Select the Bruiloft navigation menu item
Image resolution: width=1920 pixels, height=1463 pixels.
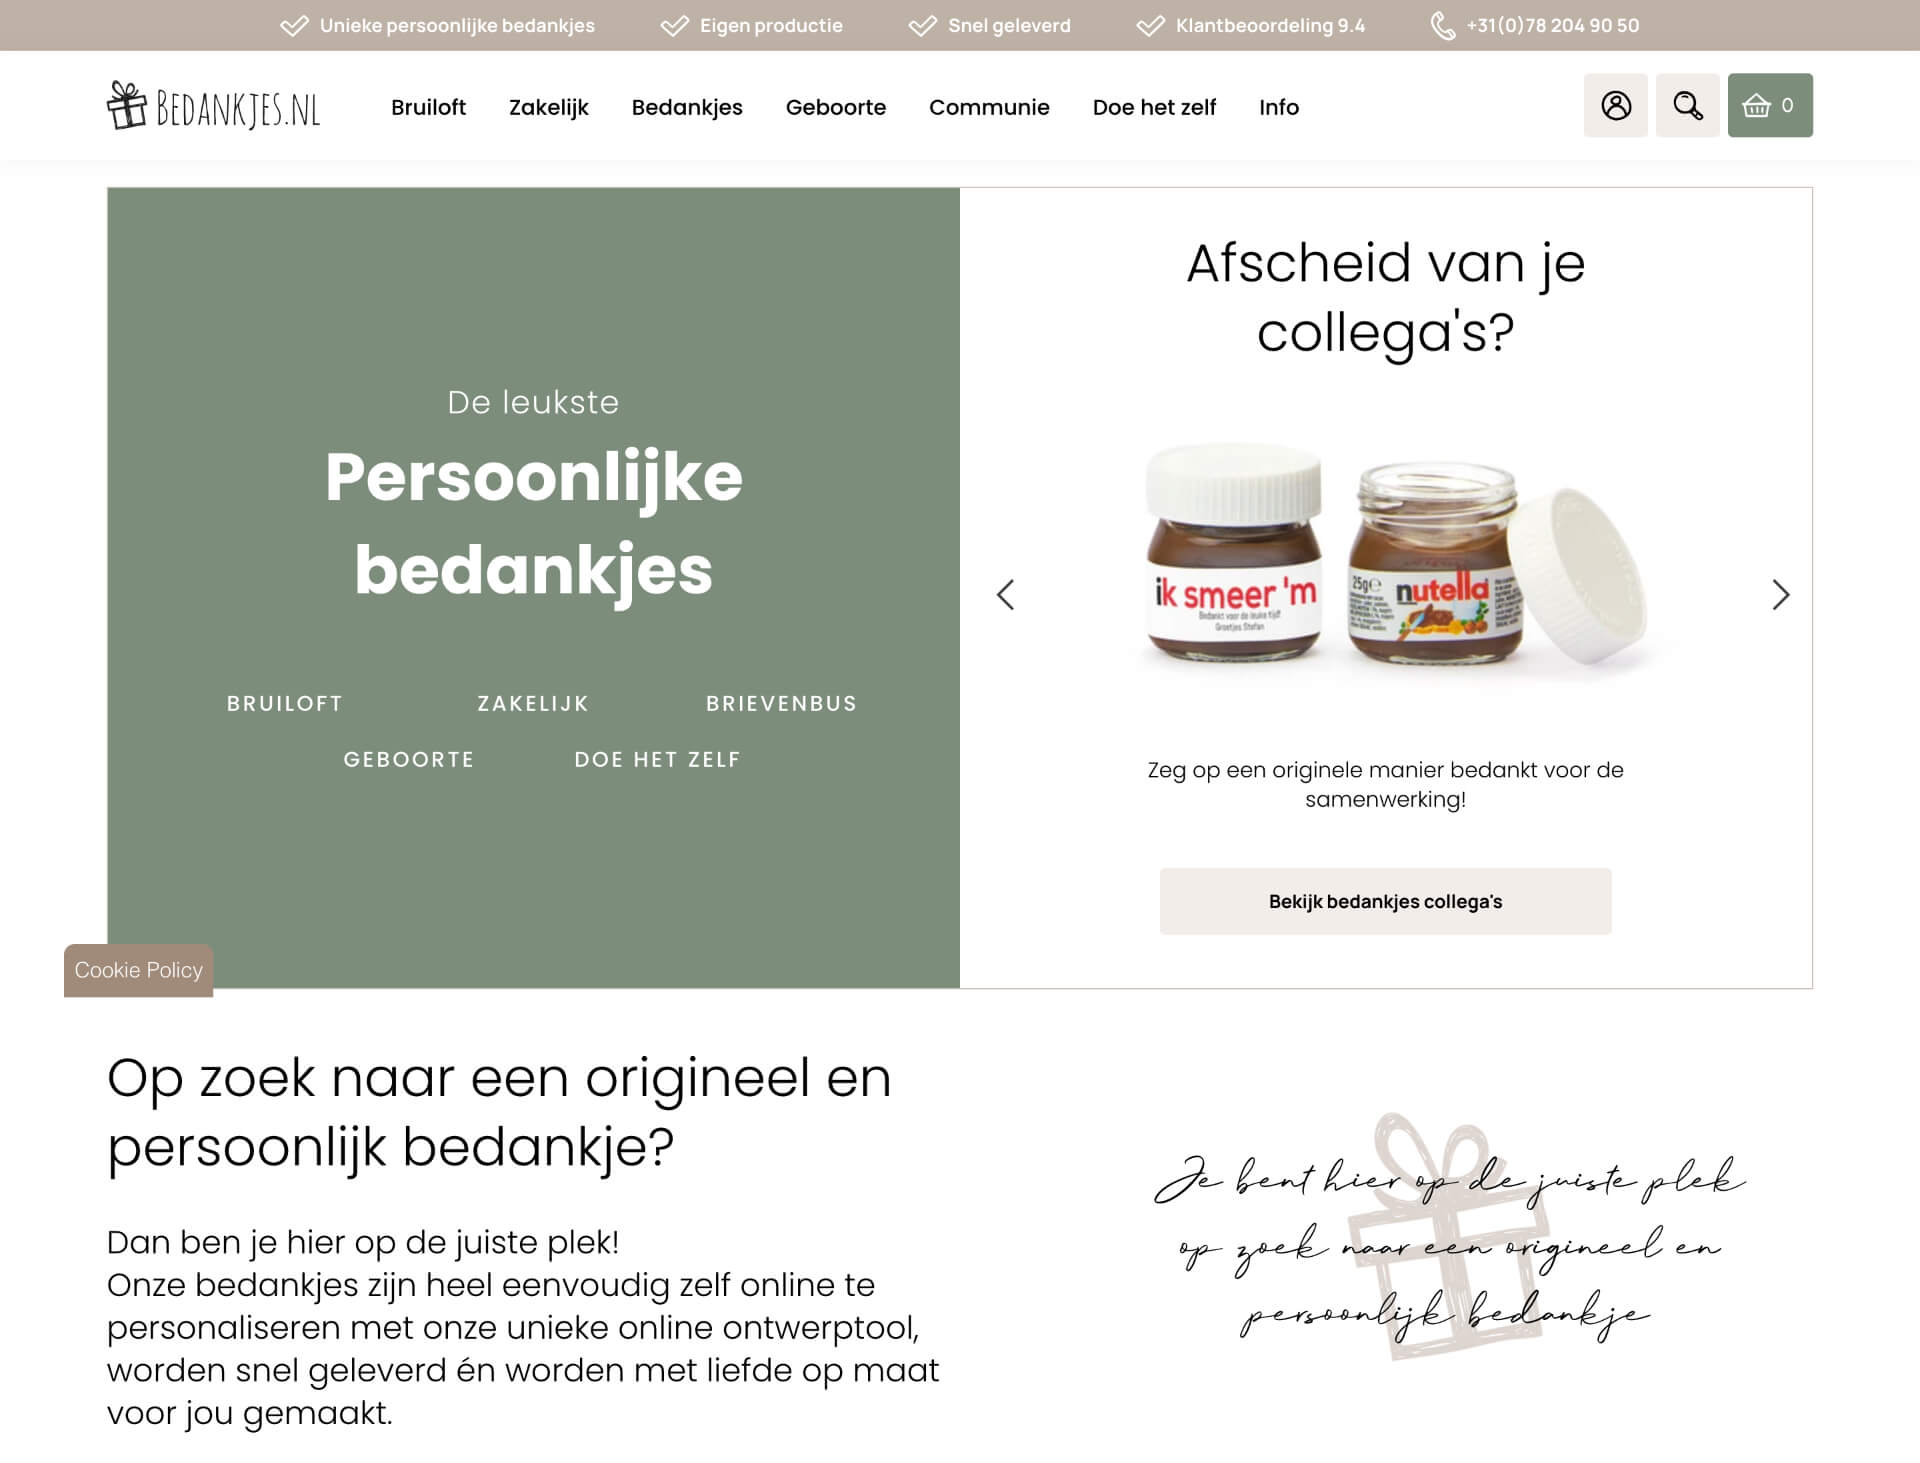coord(429,106)
